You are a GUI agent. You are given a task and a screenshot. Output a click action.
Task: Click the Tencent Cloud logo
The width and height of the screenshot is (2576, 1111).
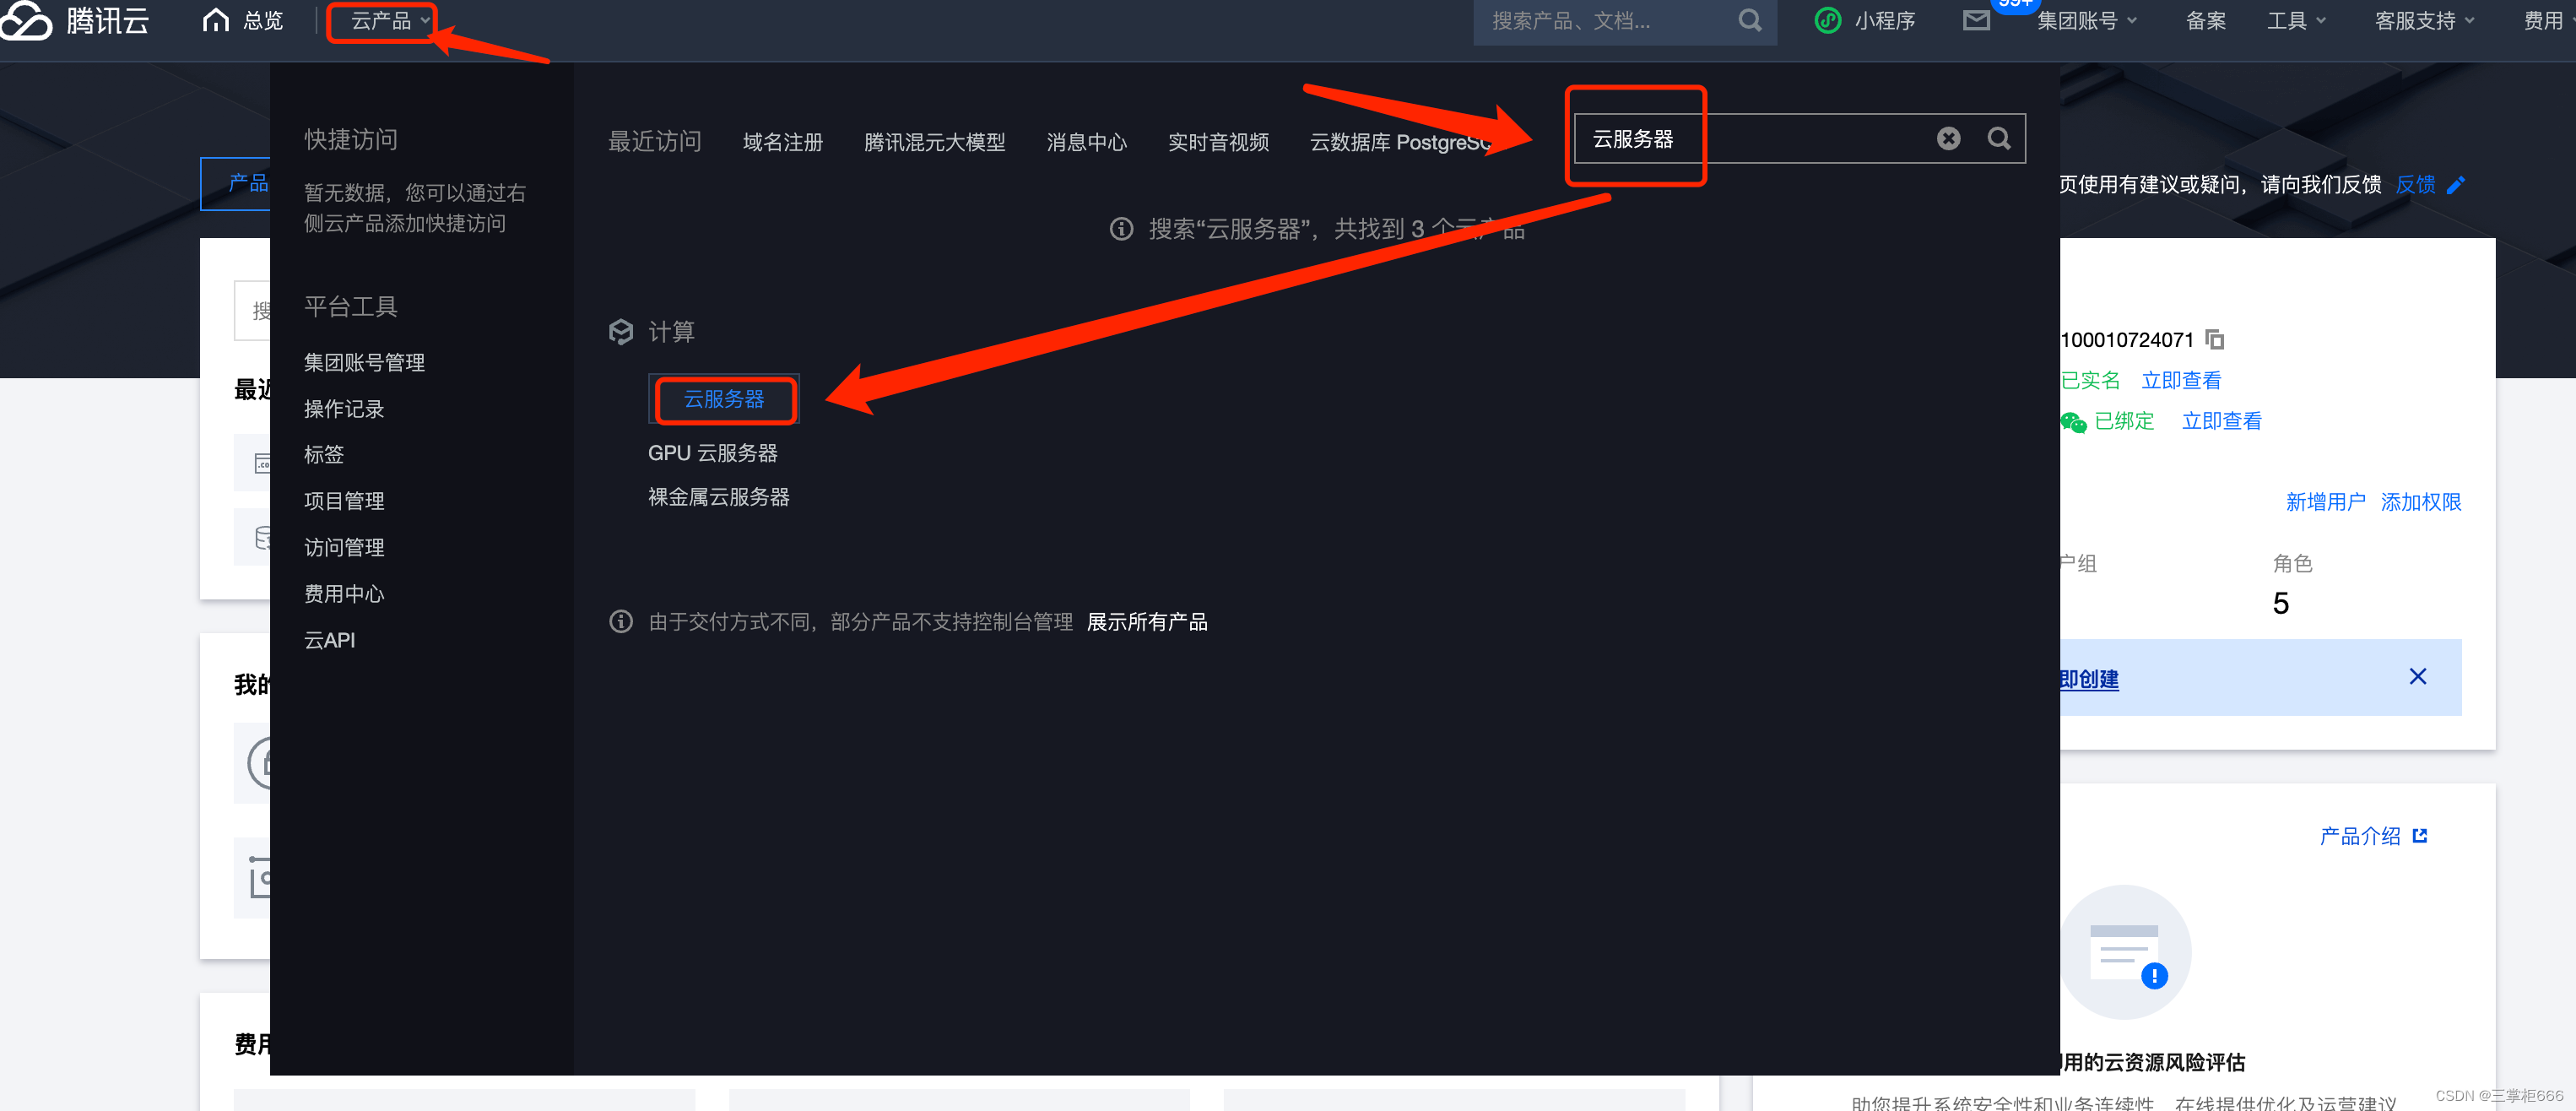coord(75,20)
